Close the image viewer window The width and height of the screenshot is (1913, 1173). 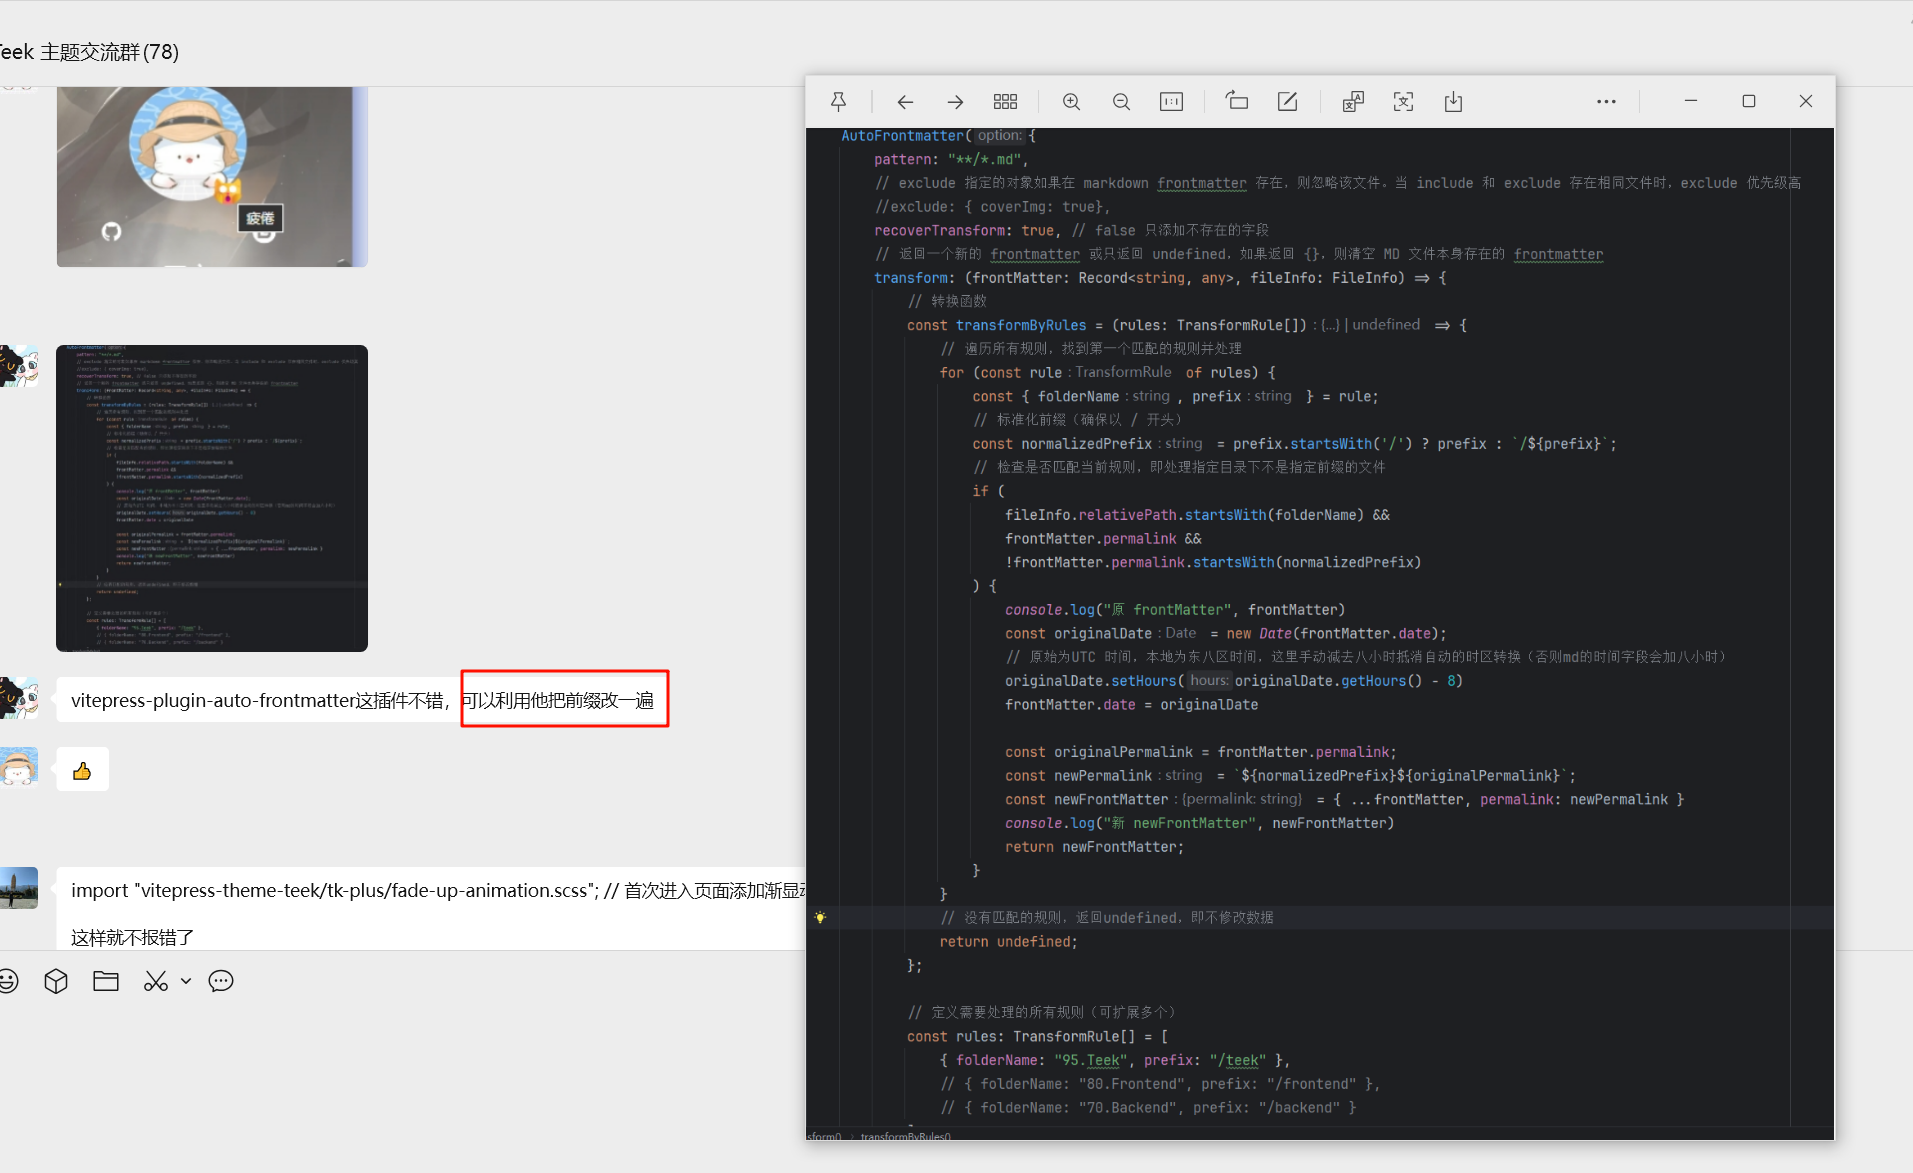click(1806, 101)
